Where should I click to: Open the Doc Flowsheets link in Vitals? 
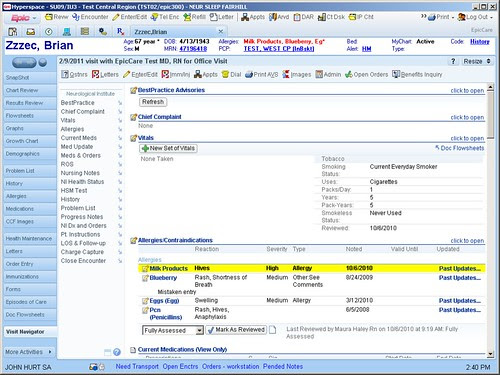[x=460, y=148]
